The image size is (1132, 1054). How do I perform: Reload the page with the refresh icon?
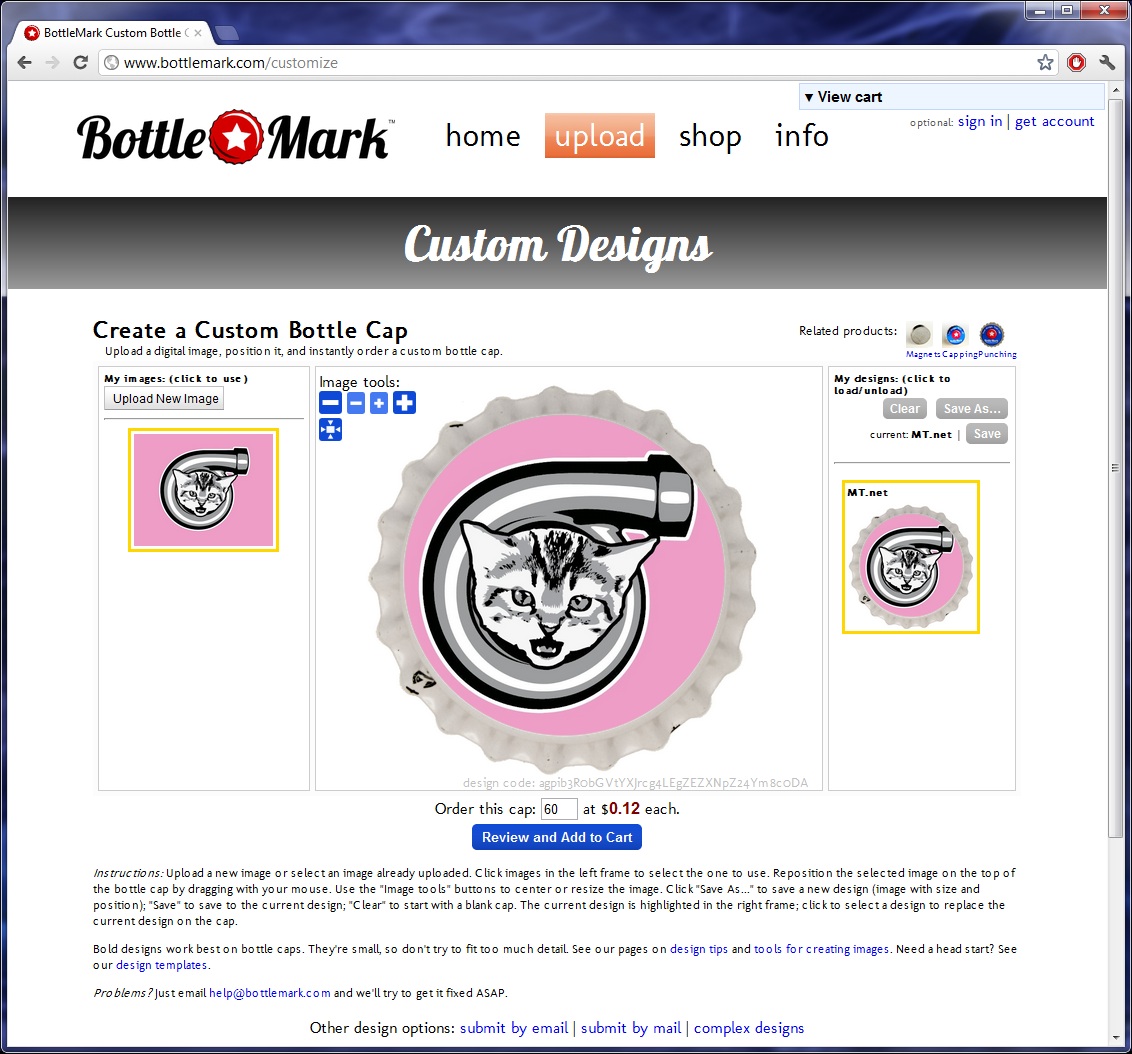pyautogui.click(x=81, y=63)
